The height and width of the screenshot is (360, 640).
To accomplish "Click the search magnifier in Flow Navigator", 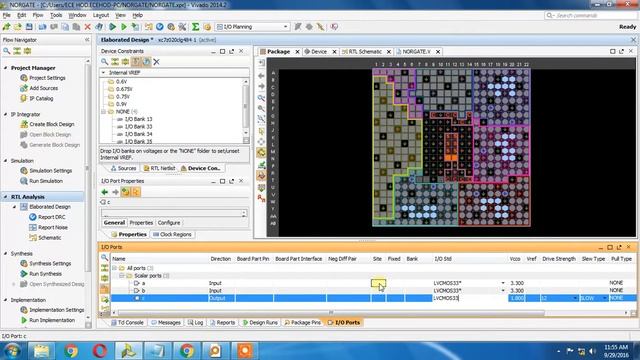I will 7,51.
